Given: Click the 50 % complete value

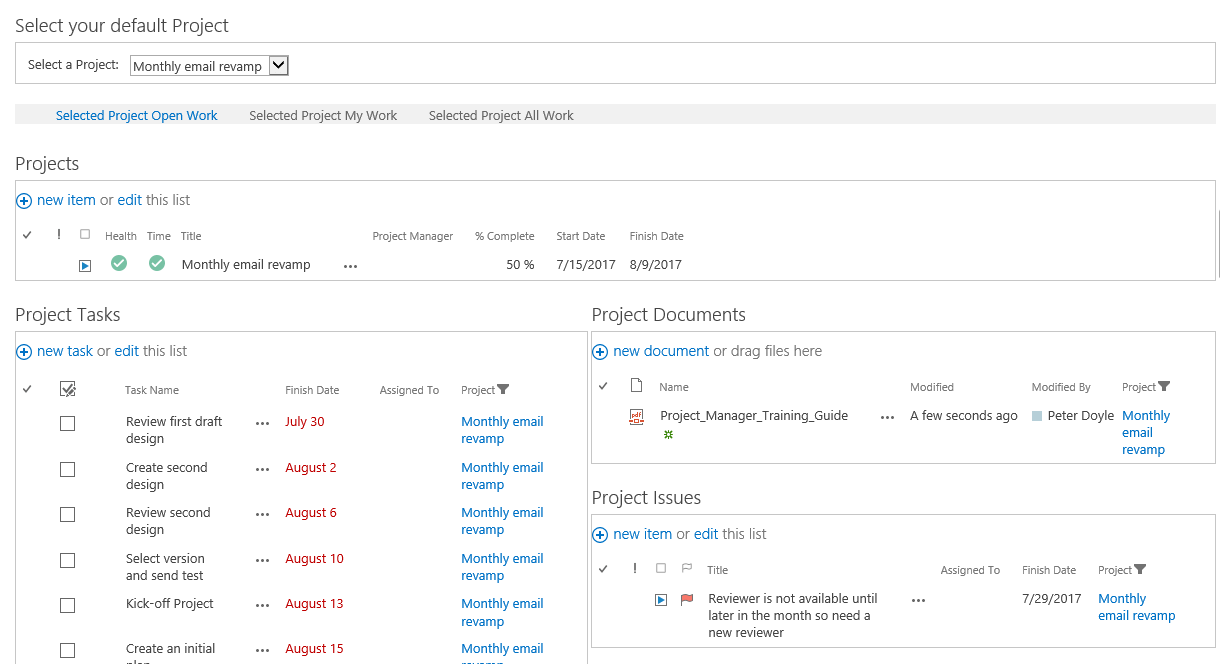Looking at the screenshot, I should tap(520, 265).
